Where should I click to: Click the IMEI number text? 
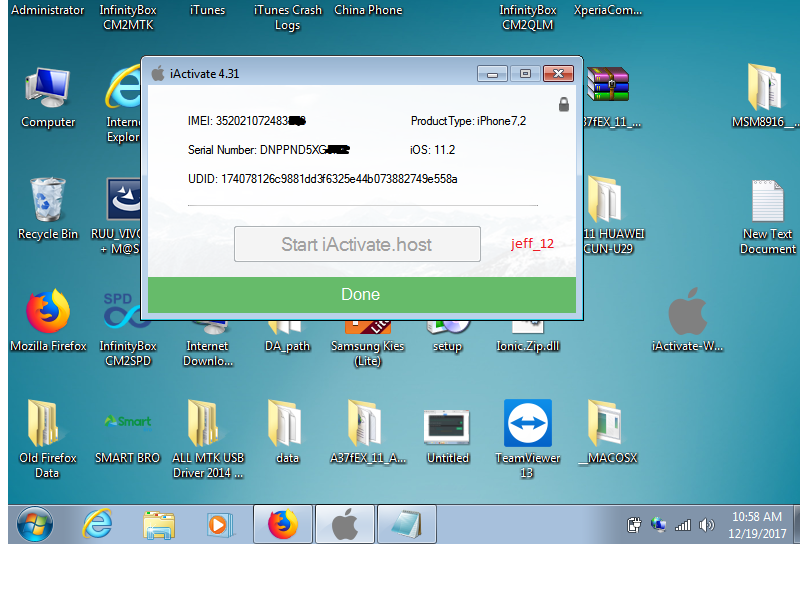point(246,121)
